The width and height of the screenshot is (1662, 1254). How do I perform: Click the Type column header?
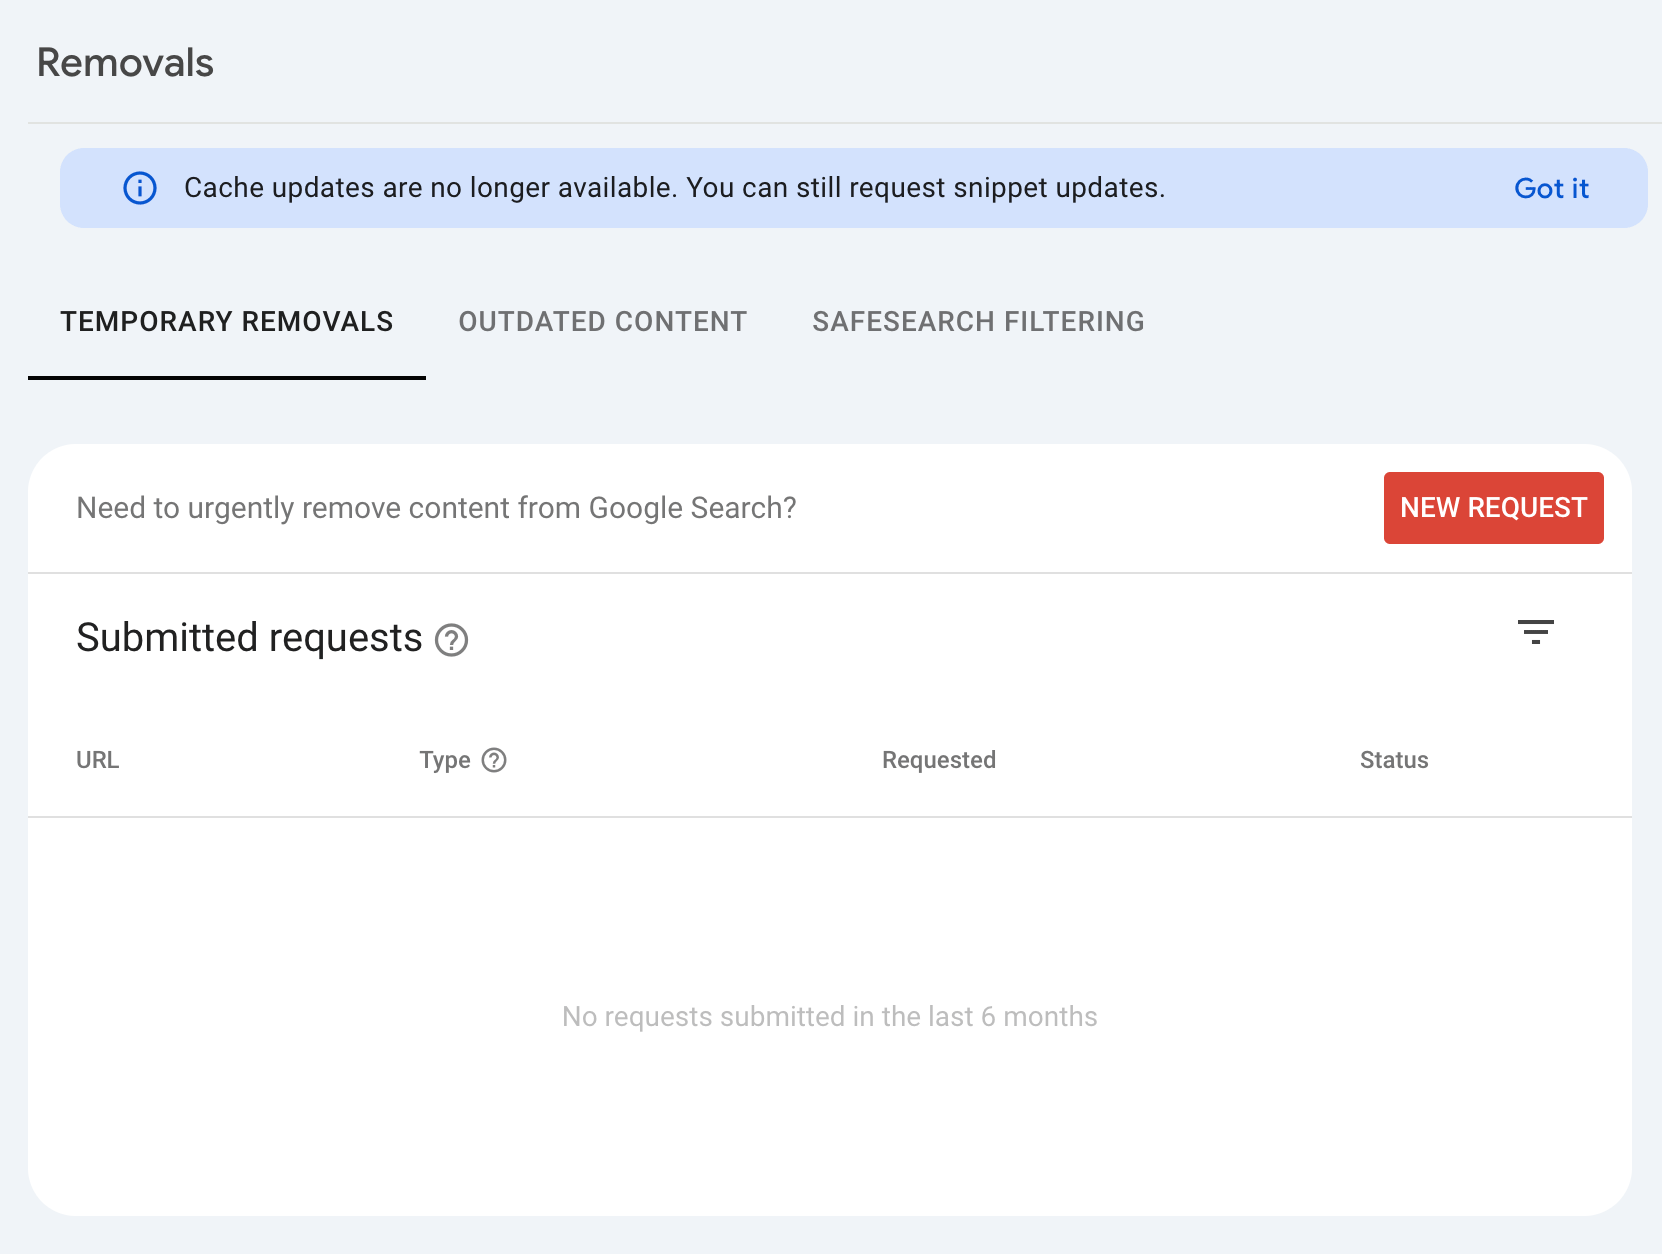pos(446,760)
